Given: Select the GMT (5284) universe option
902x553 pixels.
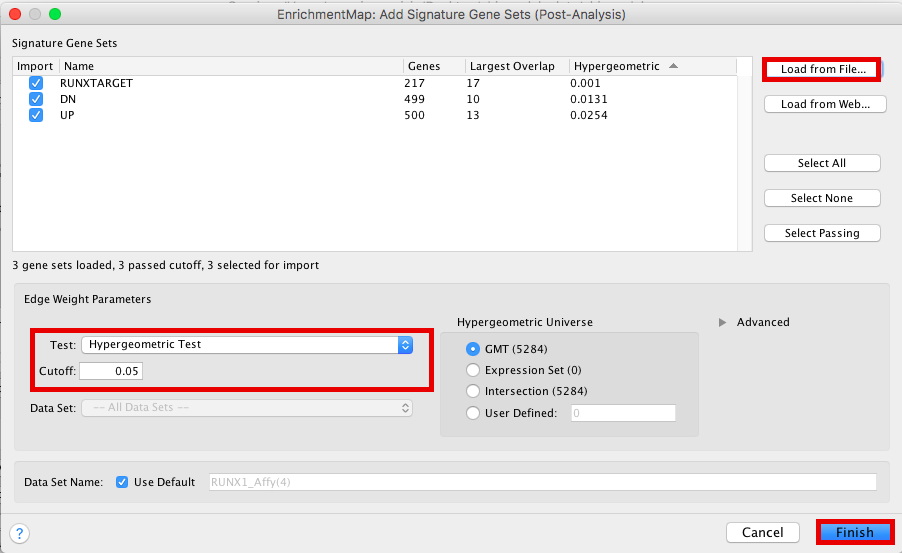Looking at the screenshot, I should pyautogui.click(x=473, y=349).
